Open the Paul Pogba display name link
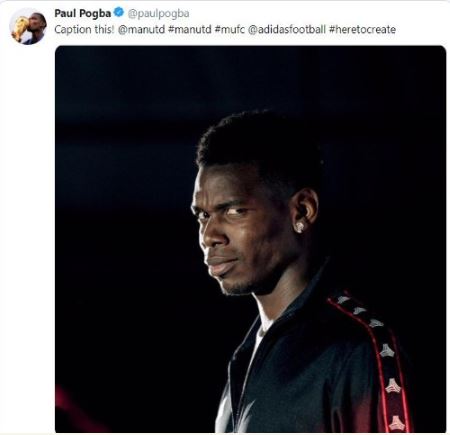 tap(82, 13)
